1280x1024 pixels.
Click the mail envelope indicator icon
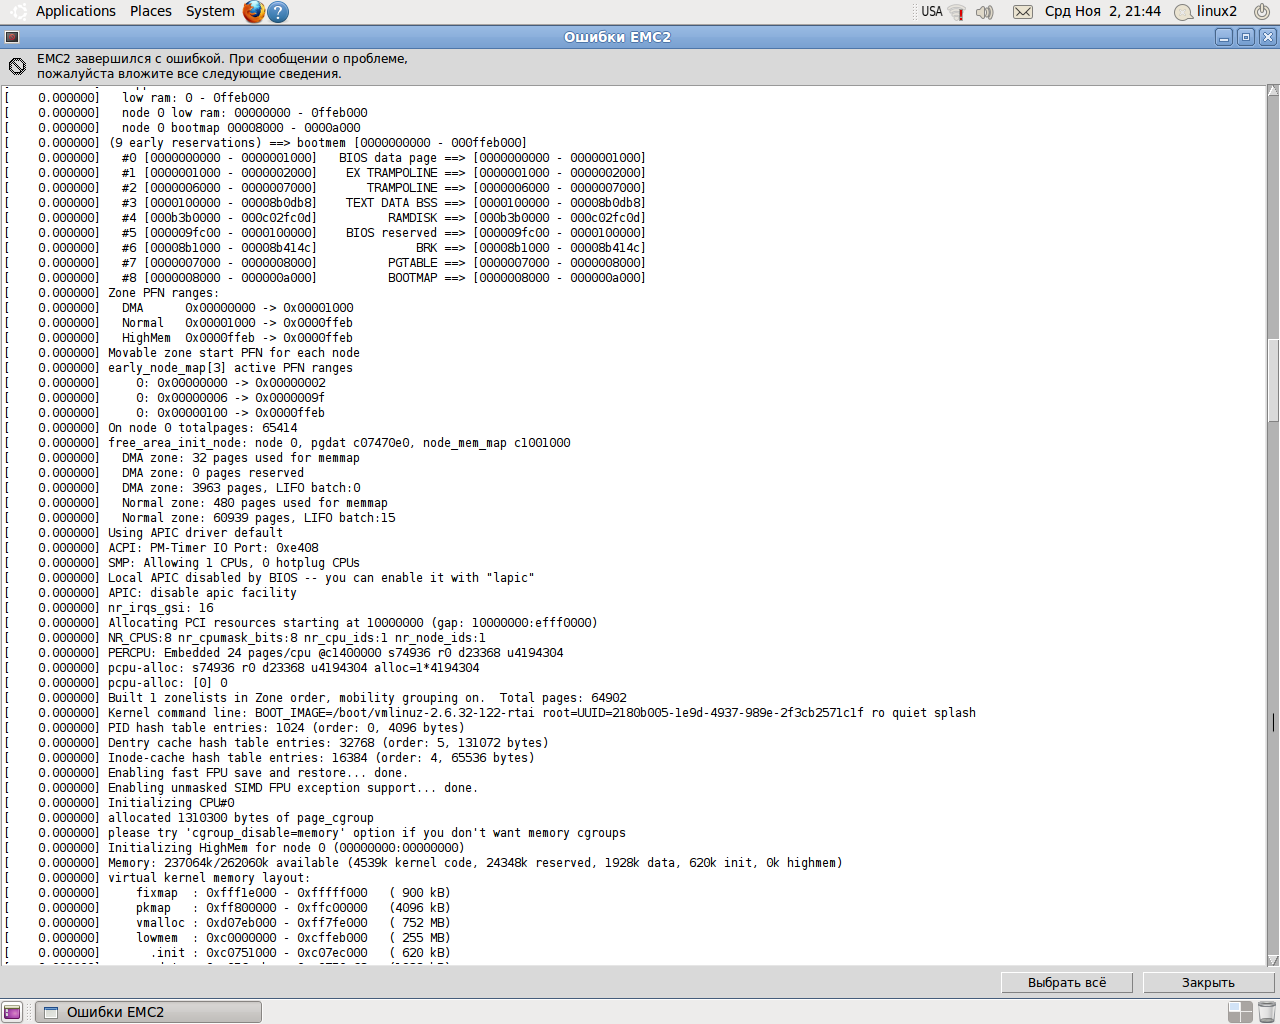tap(1023, 12)
